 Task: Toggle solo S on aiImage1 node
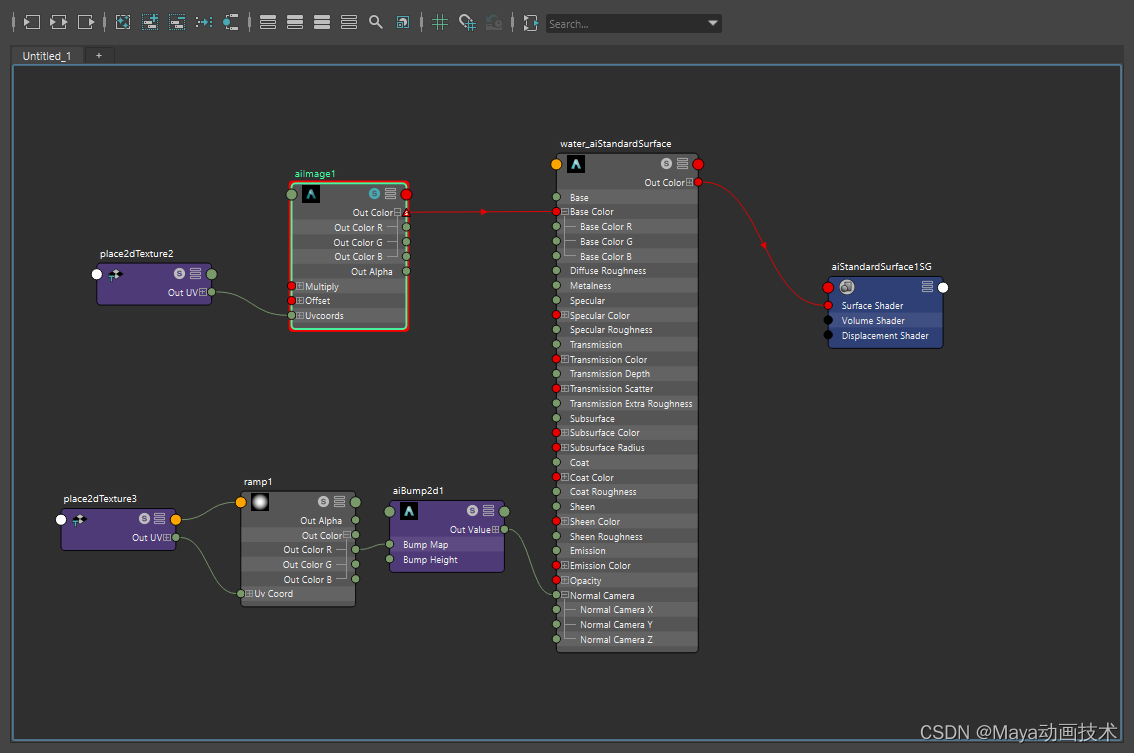coord(375,194)
